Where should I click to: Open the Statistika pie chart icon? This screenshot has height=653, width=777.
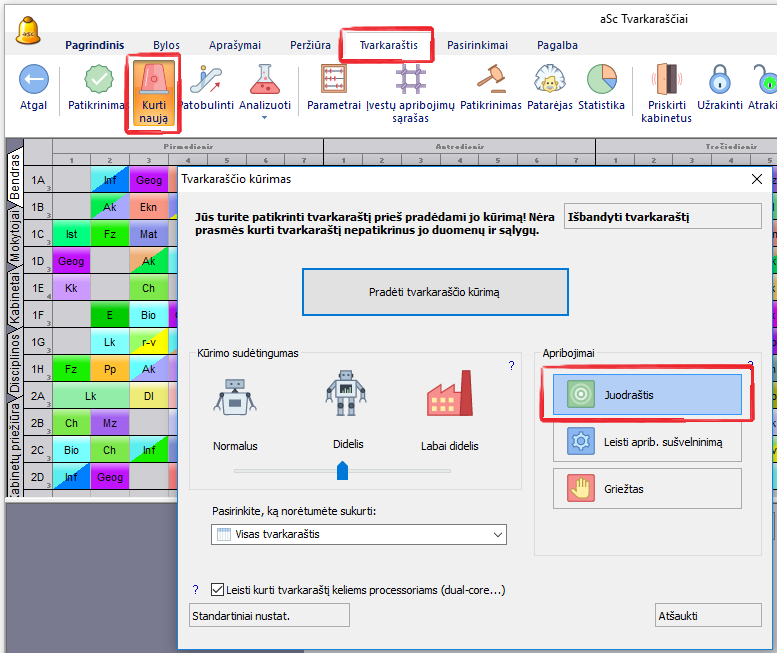tap(601, 79)
